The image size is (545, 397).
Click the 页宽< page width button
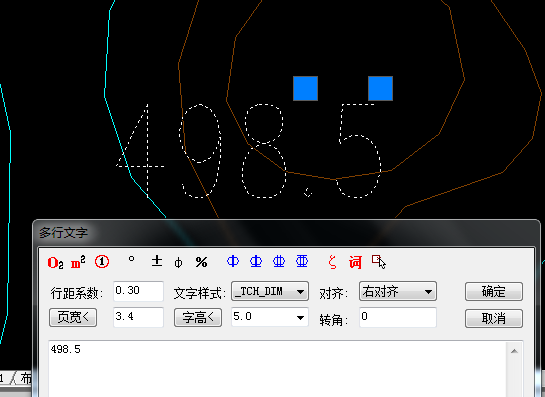pos(73,317)
